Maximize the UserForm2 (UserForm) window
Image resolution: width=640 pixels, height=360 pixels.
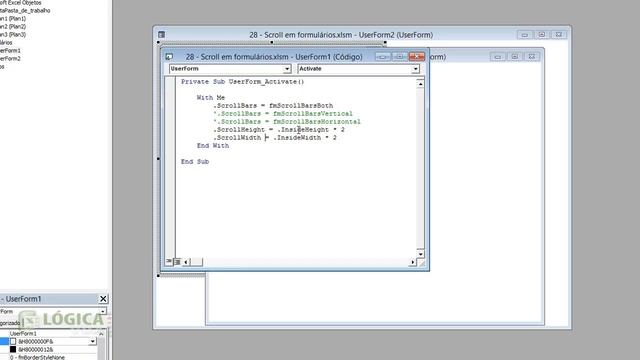(x=542, y=35)
